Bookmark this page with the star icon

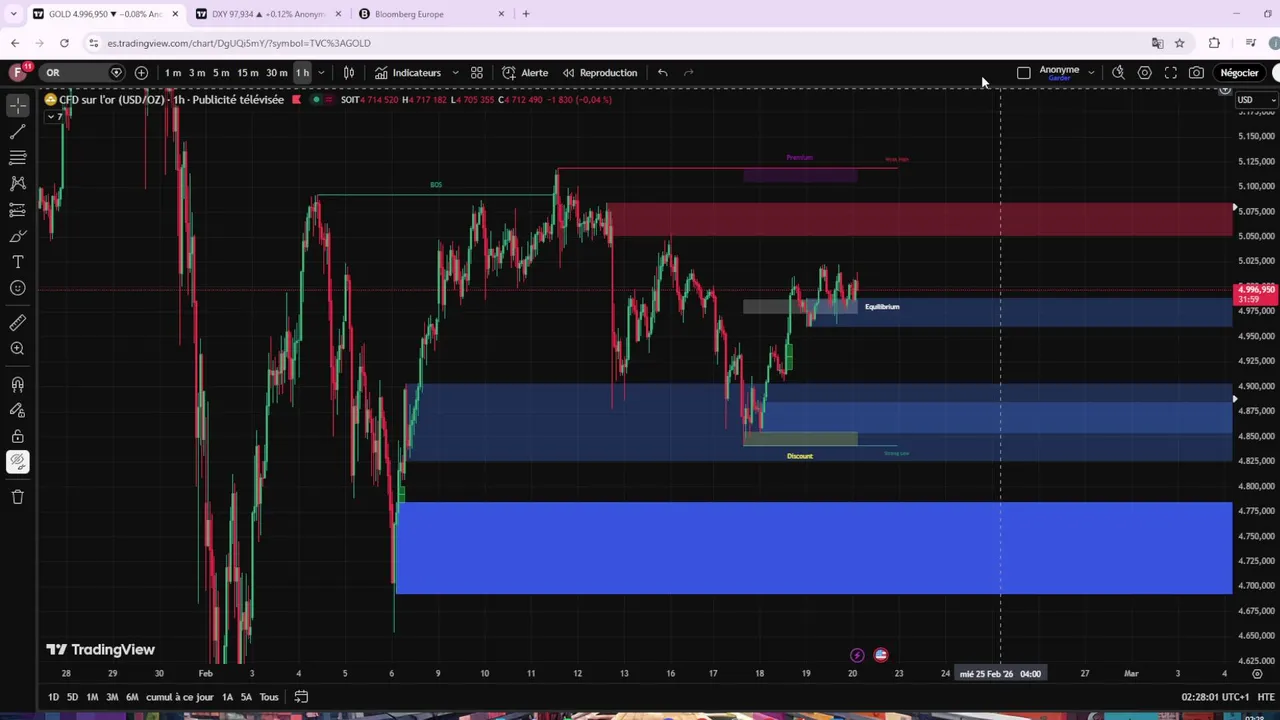click(1179, 43)
